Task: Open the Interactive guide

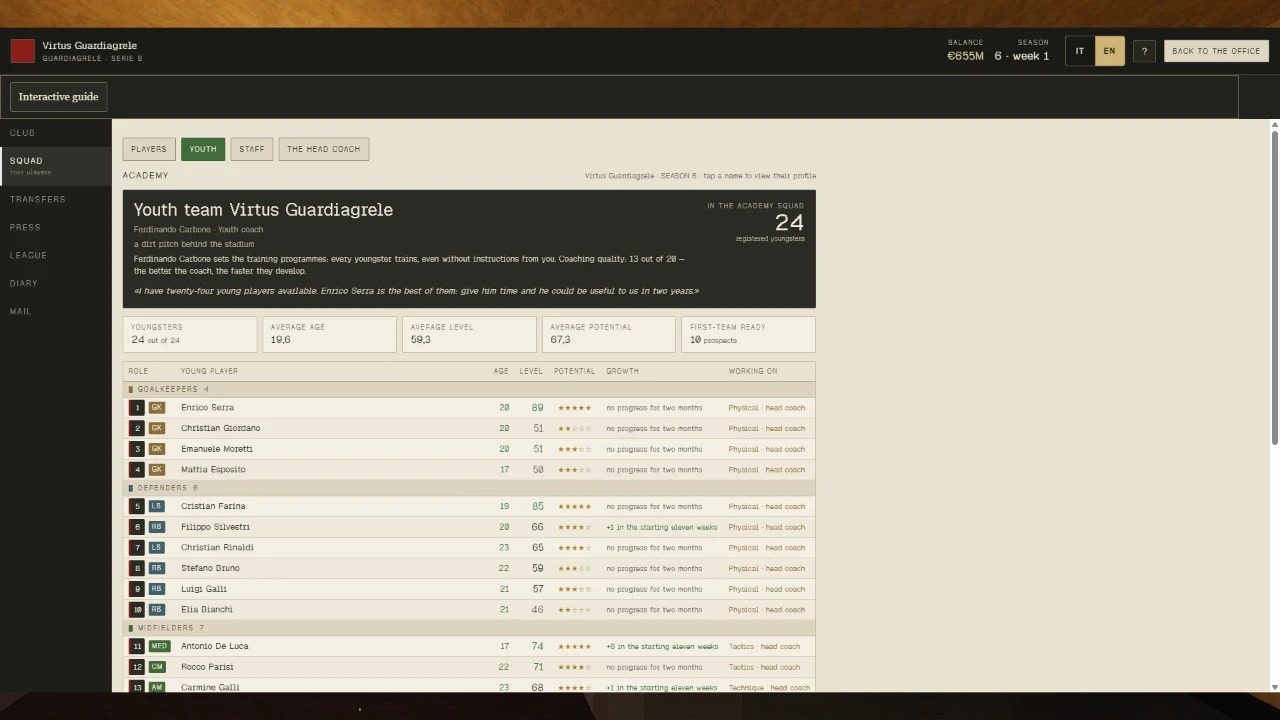Action: coord(58,97)
